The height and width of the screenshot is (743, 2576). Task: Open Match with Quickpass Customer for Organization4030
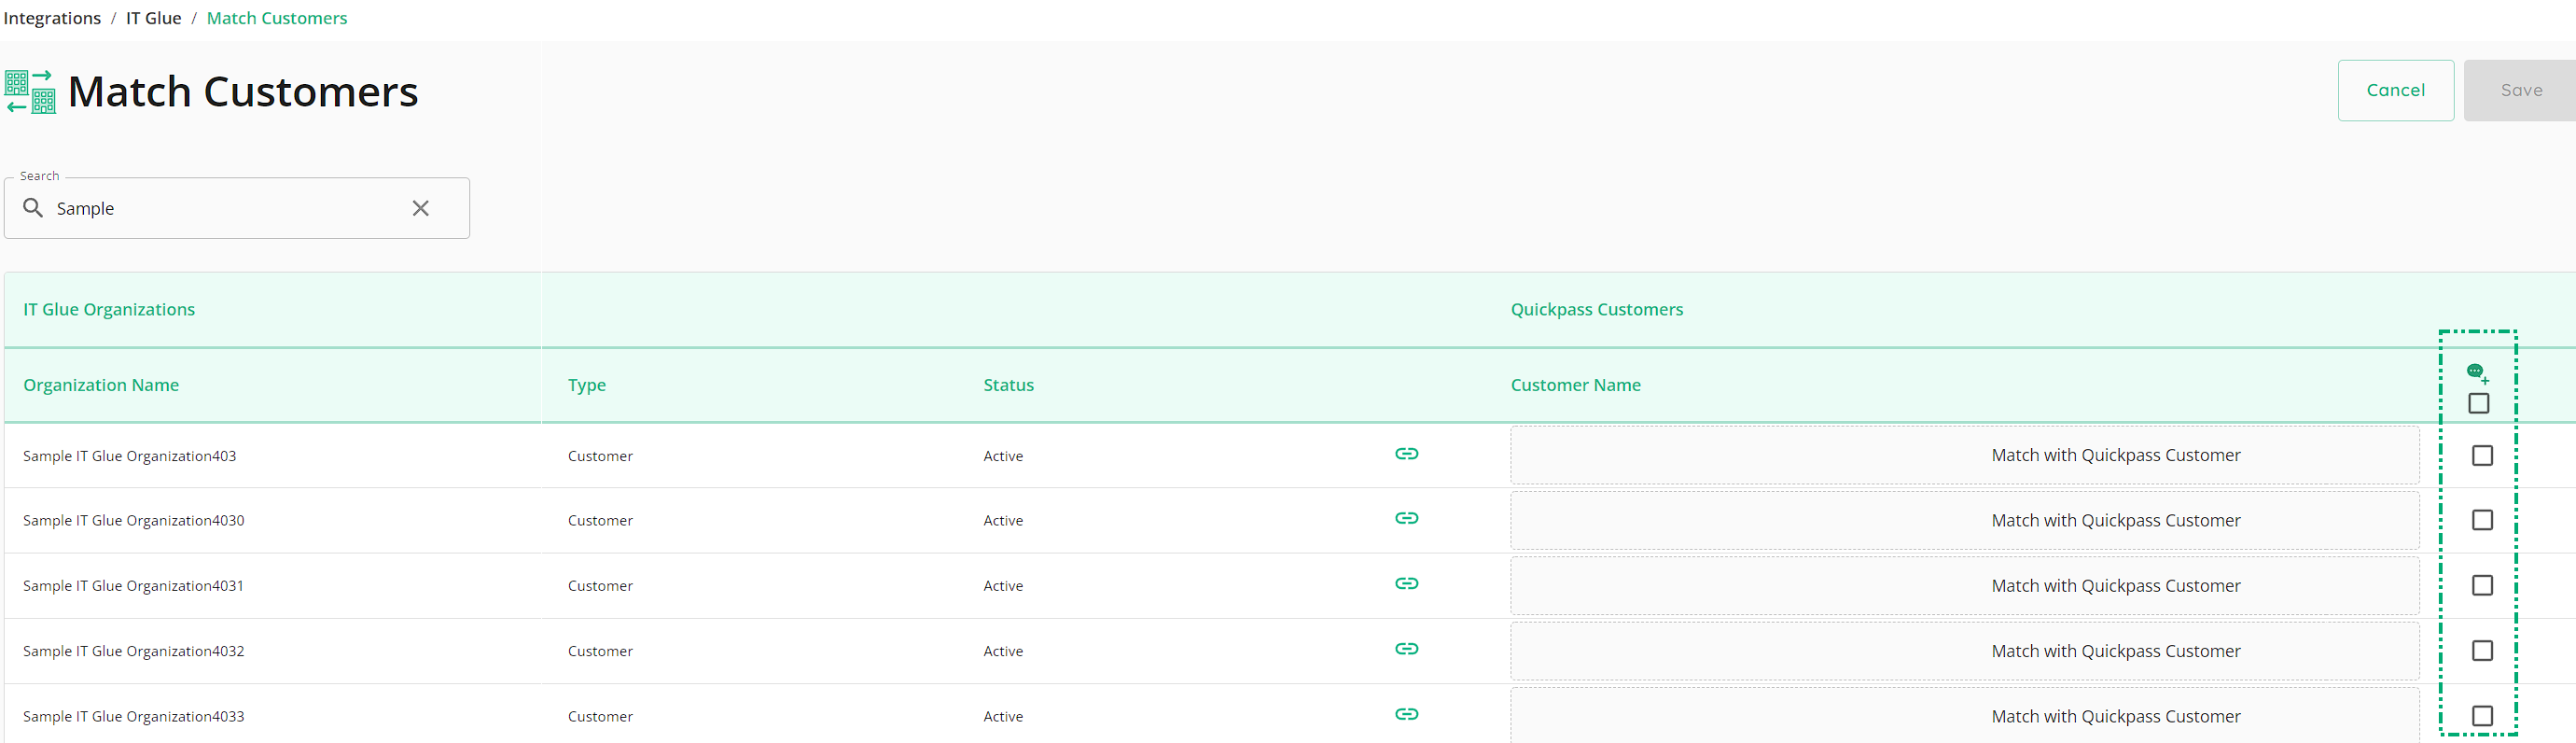point(1965,520)
